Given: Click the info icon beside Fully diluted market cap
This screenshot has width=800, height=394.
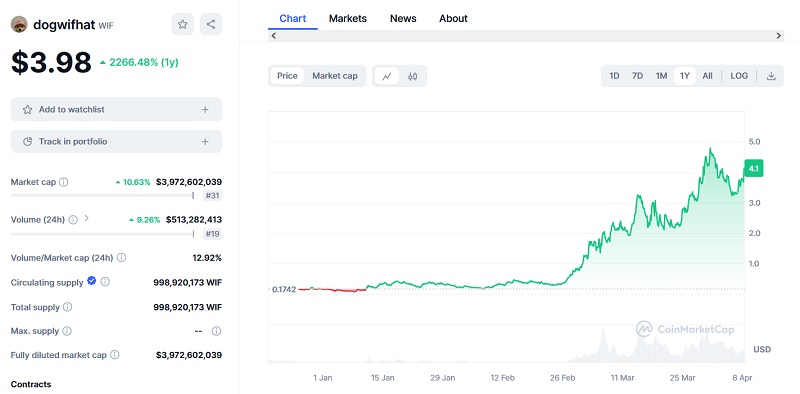Looking at the screenshot, I should (x=115, y=355).
